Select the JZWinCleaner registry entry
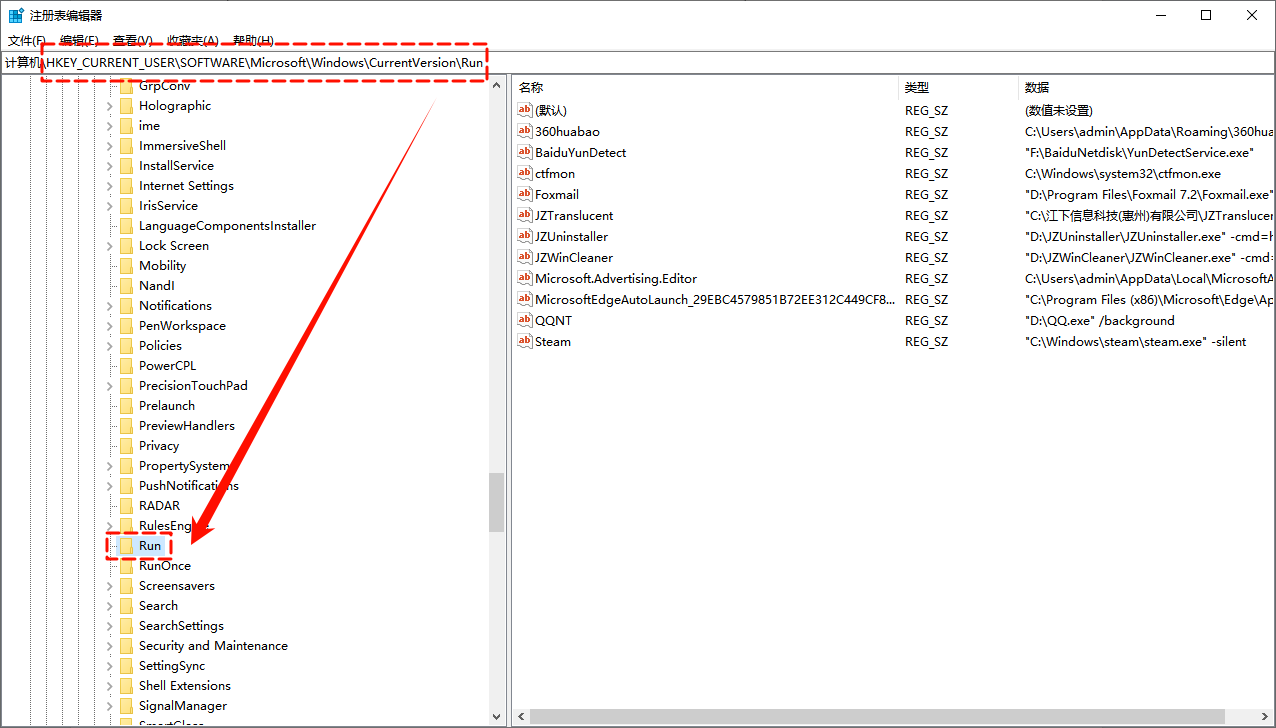The height and width of the screenshot is (728, 1276). tap(573, 257)
